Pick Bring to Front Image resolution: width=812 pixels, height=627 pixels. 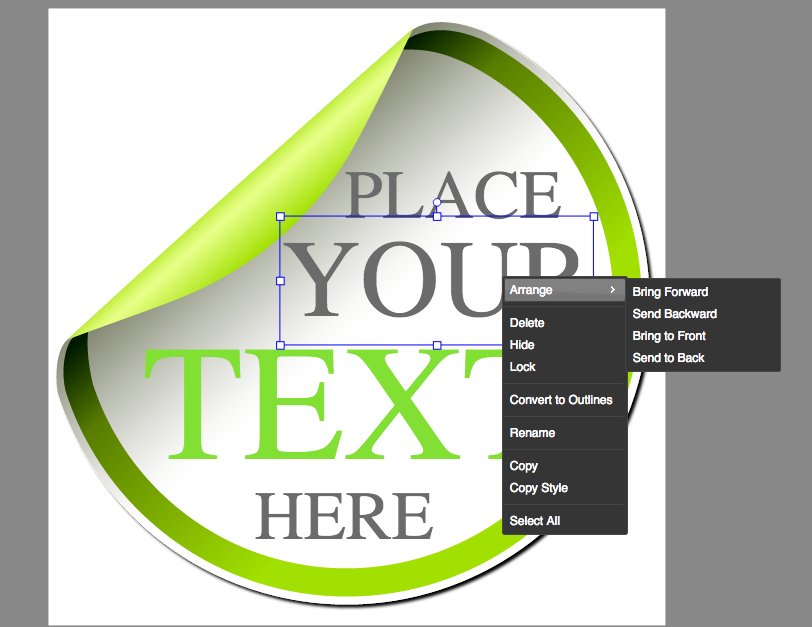[669, 336]
